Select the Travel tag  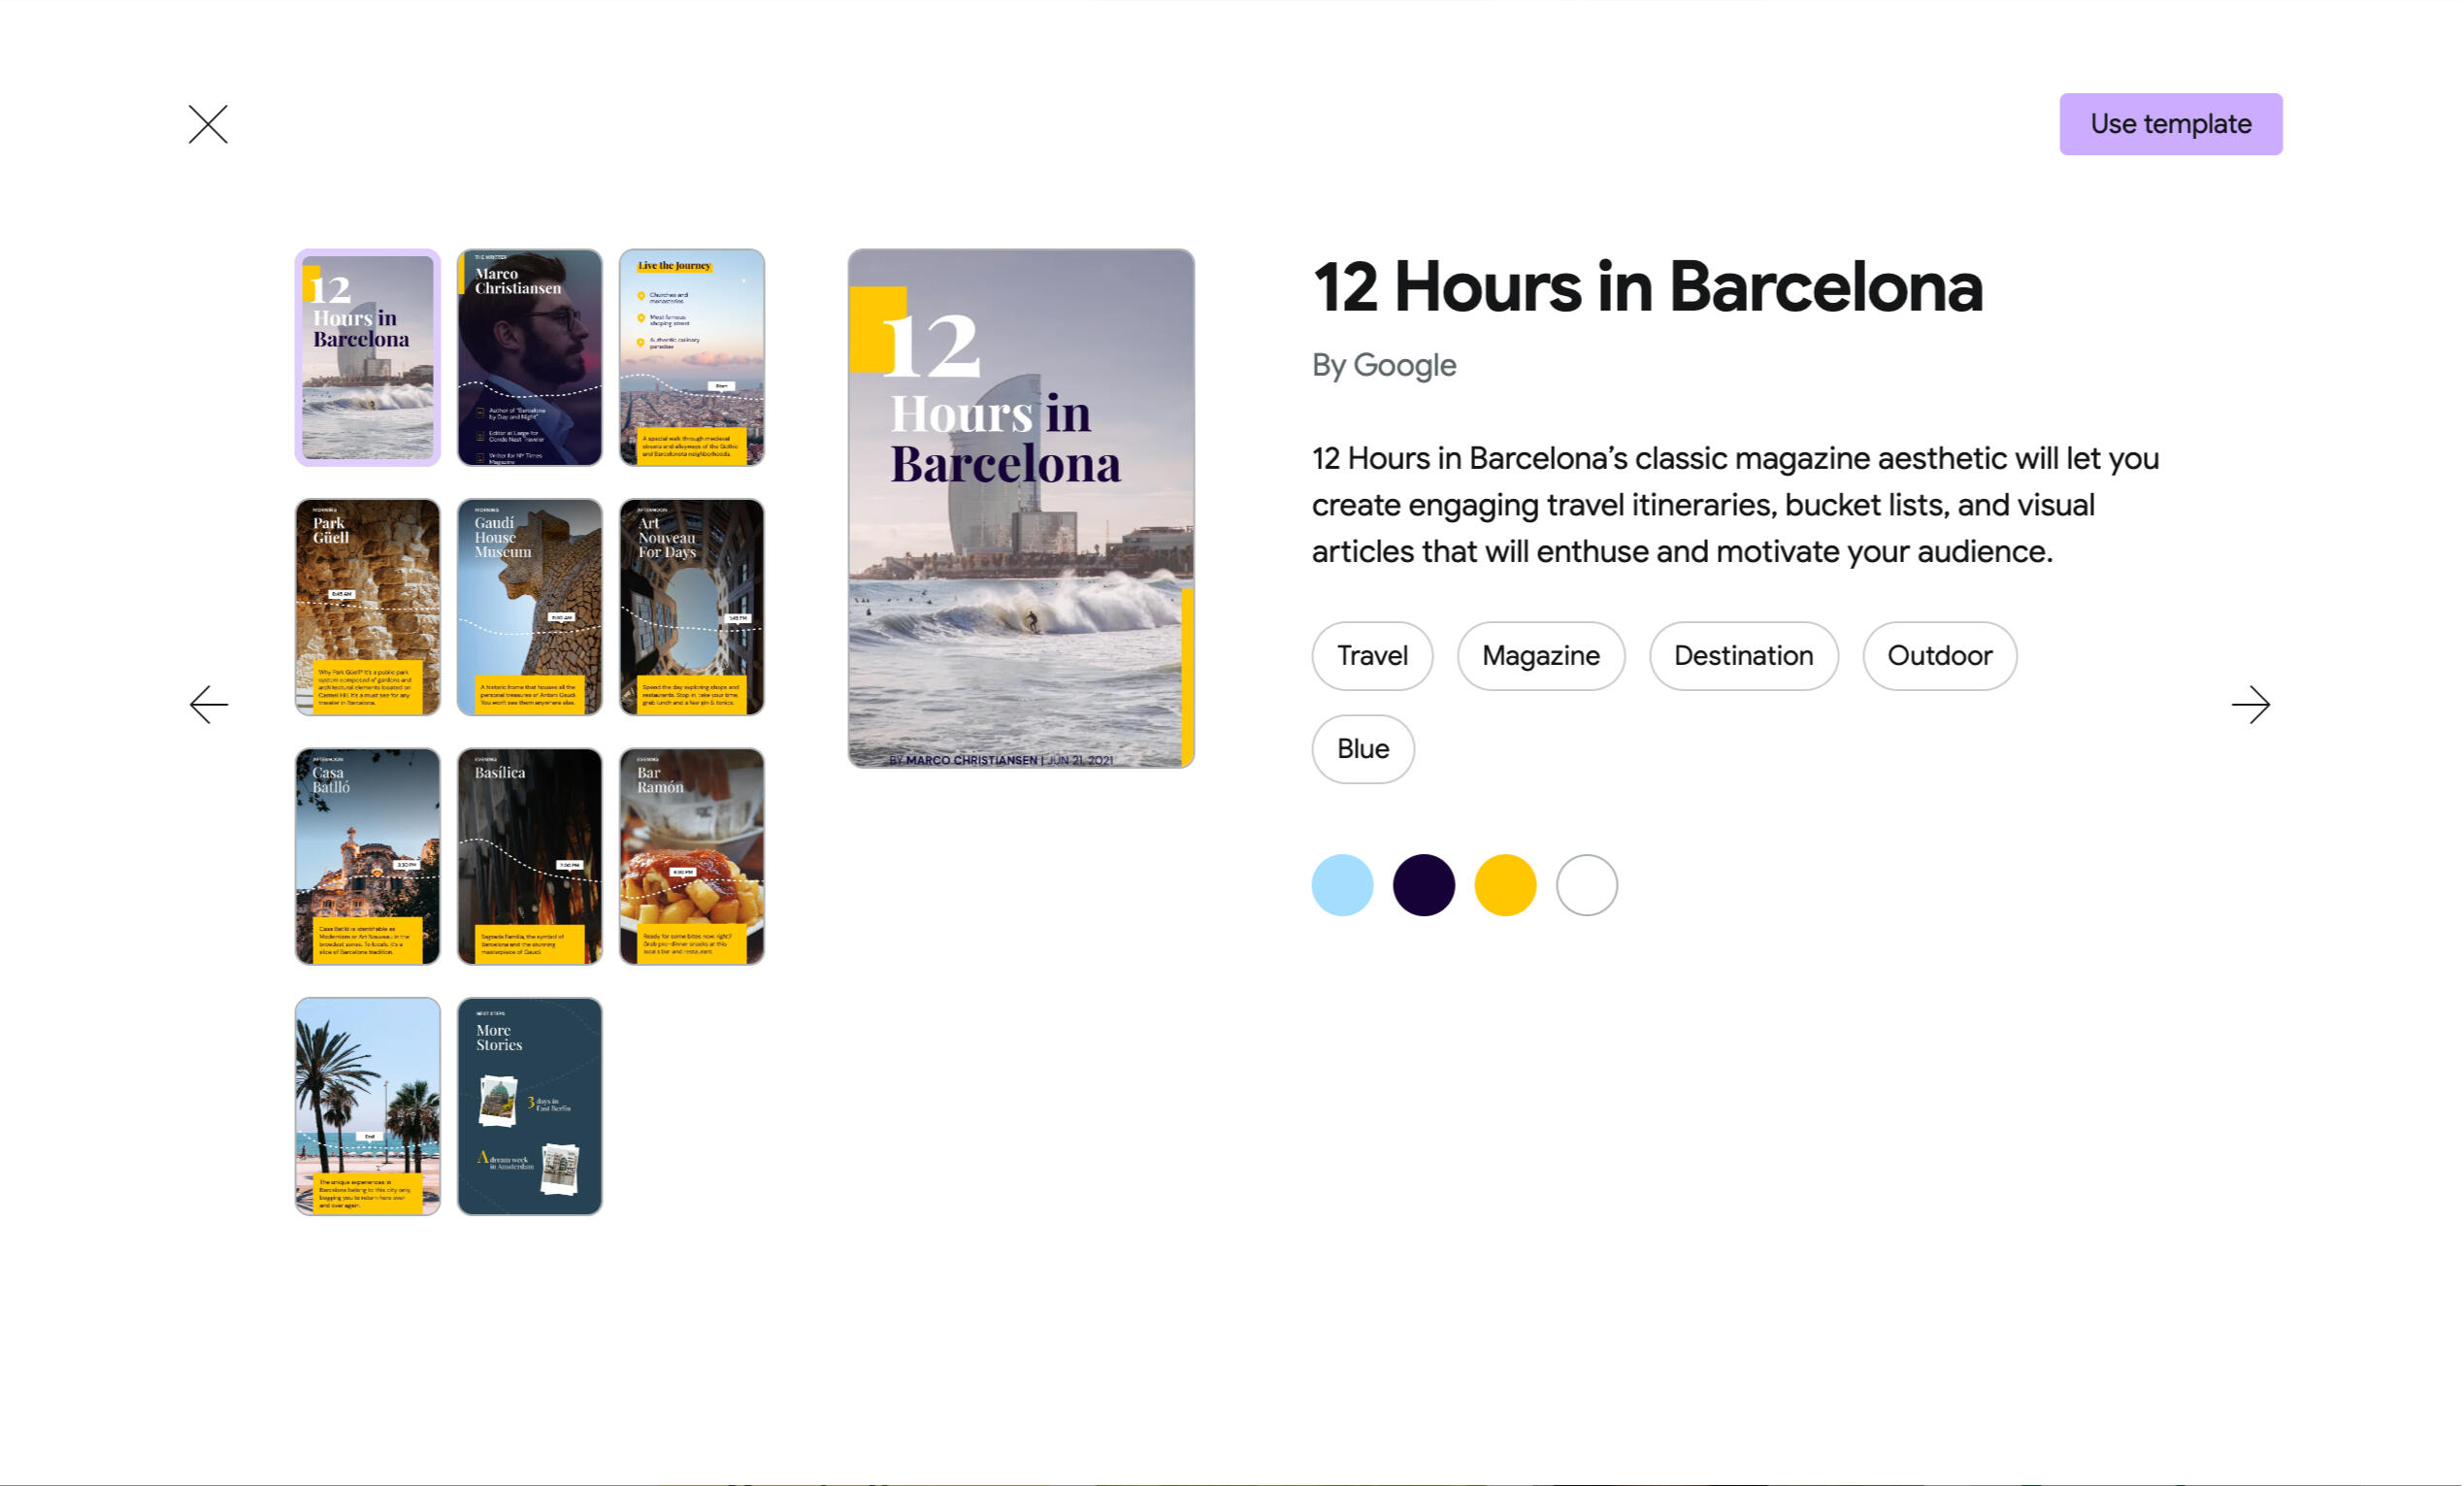point(1371,656)
